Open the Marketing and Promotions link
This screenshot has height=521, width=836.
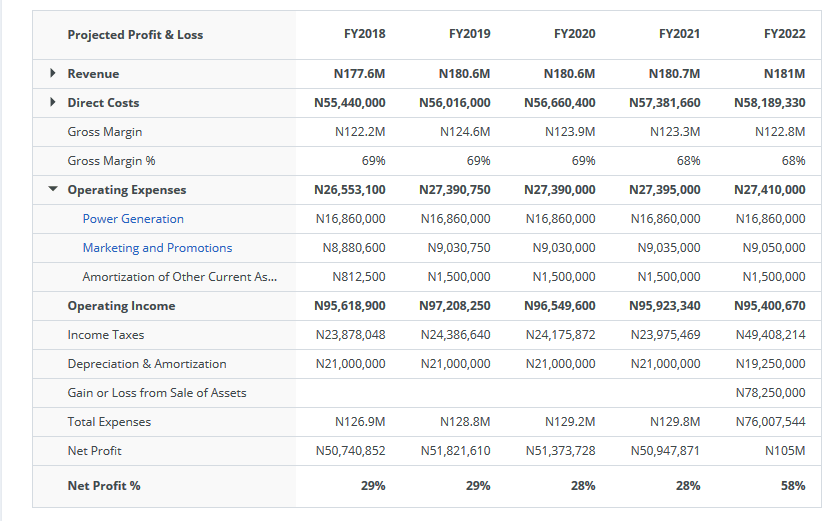click(x=157, y=248)
